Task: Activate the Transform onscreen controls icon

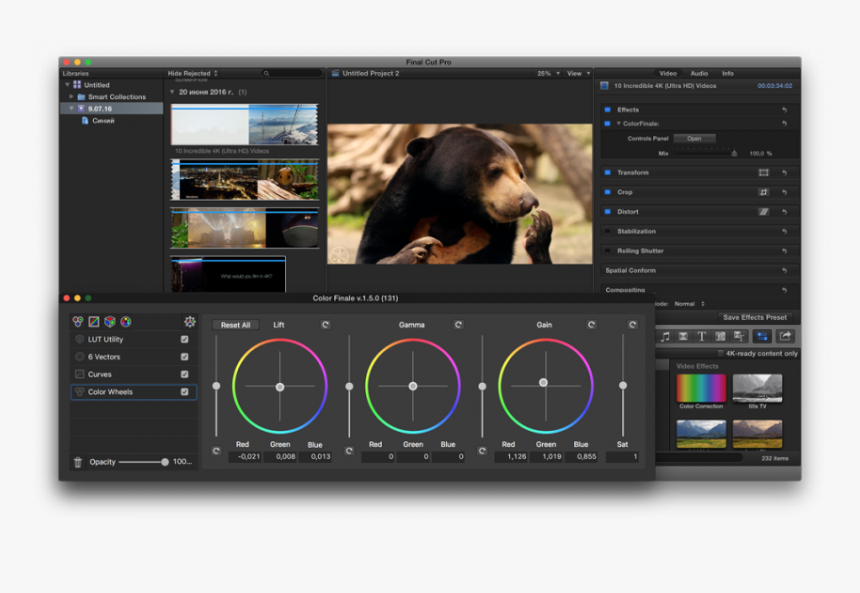Action: 763,173
